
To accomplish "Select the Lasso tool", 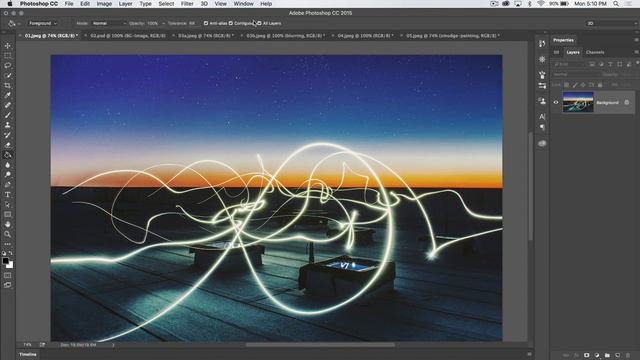I will [8, 65].
